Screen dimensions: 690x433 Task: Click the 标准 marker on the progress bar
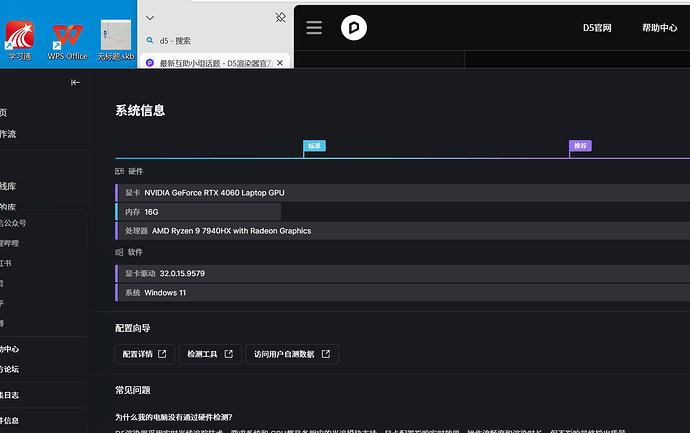coord(314,146)
